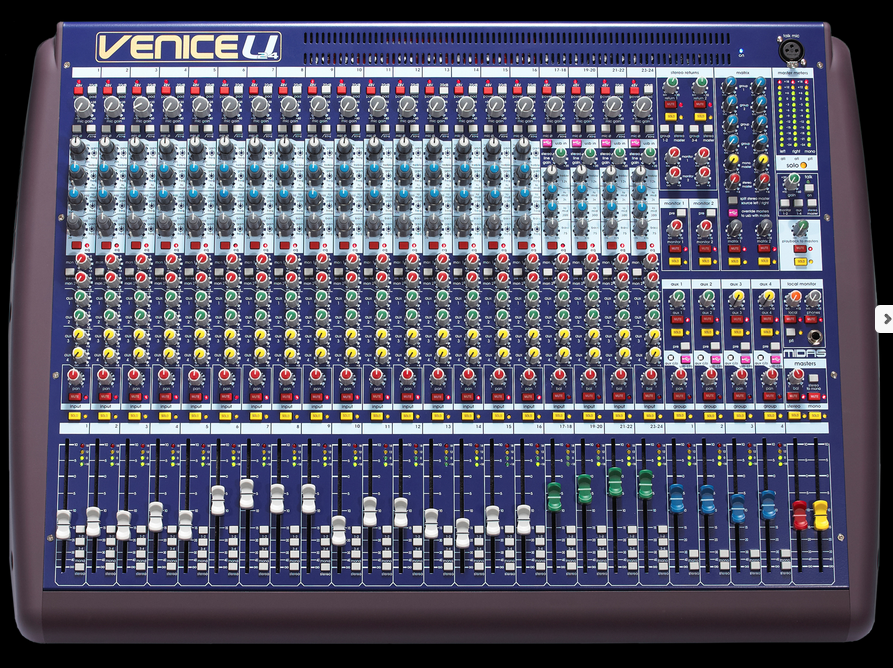Image resolution: width=893 pixels, height=668 pixels.
Task: Toggle monitor 1 pre button
Action: 681,213
